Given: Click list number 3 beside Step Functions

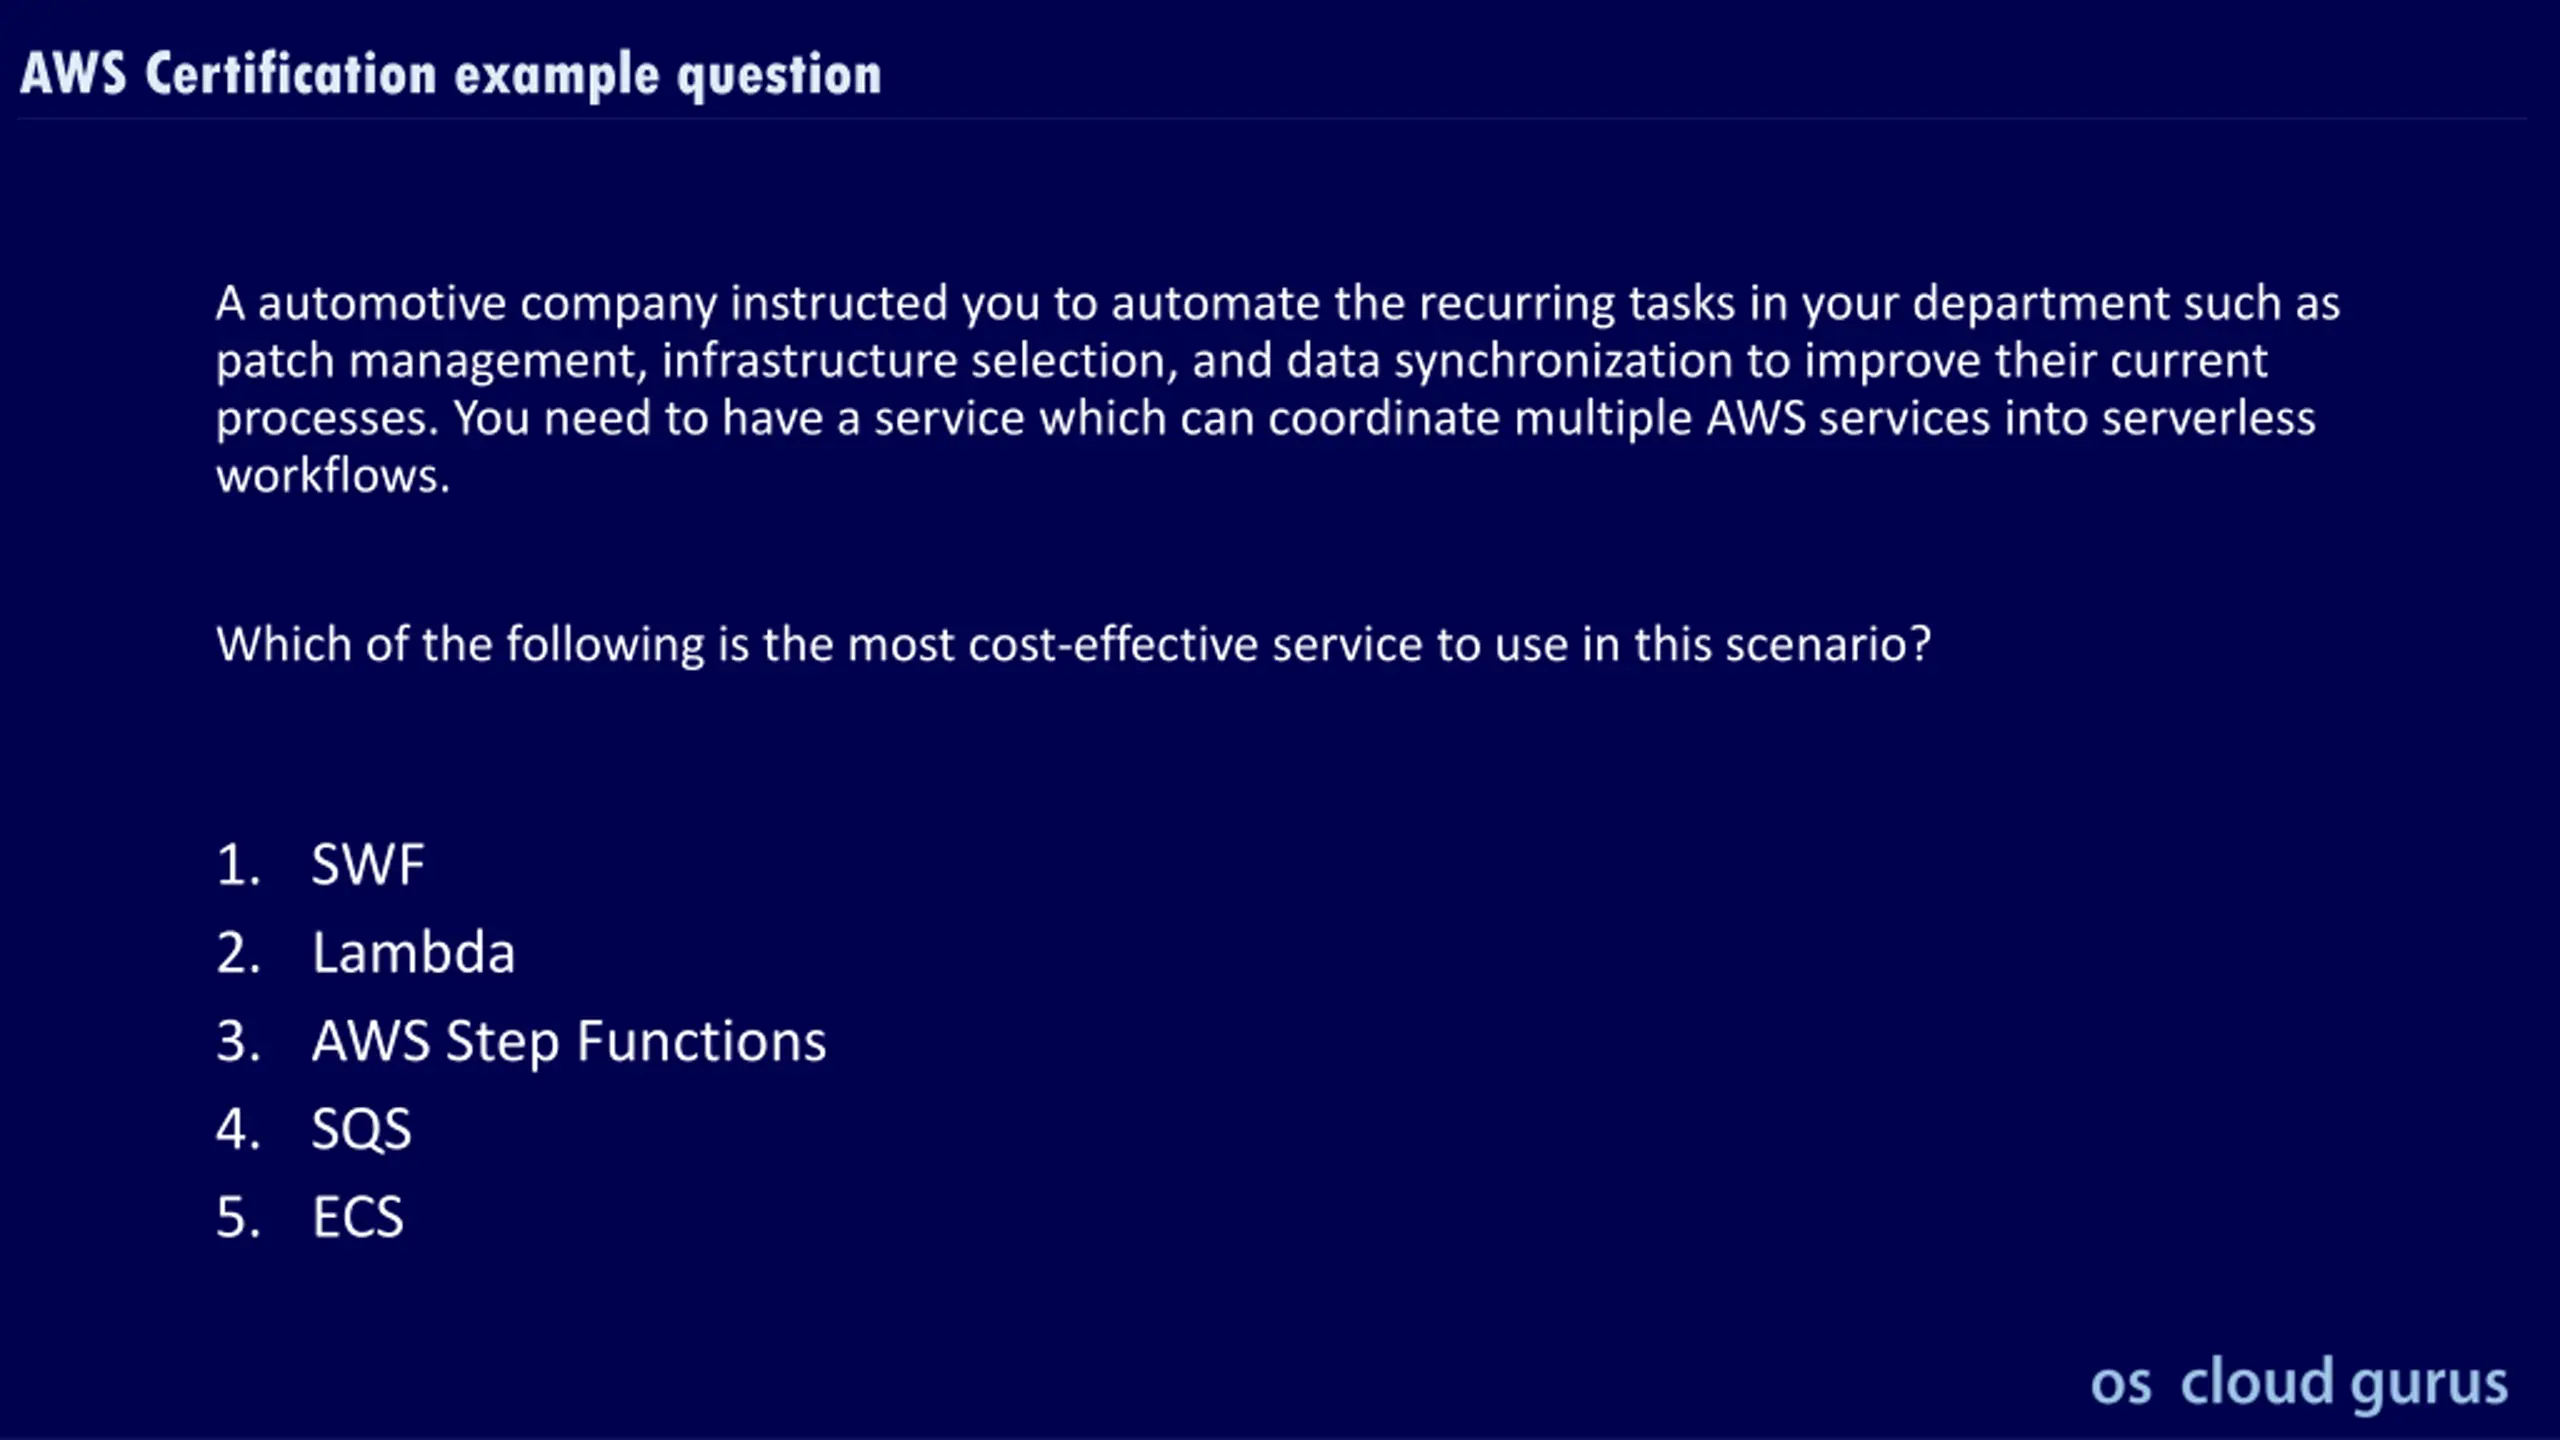Looking at the screenshot, I should tap(238, 1041).
